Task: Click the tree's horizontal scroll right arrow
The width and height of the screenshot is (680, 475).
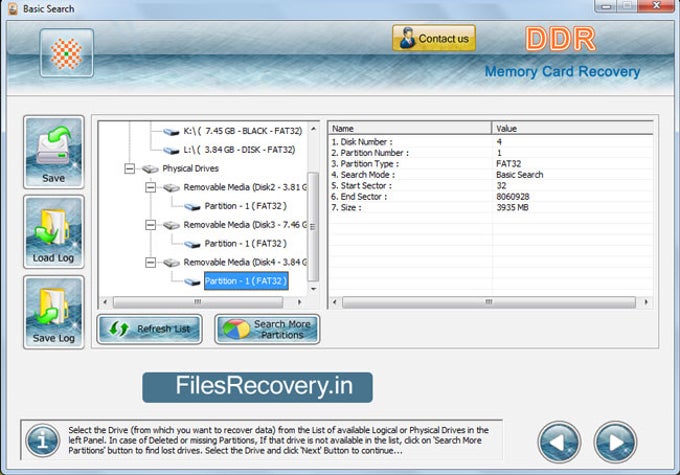Action: point(299,301)
